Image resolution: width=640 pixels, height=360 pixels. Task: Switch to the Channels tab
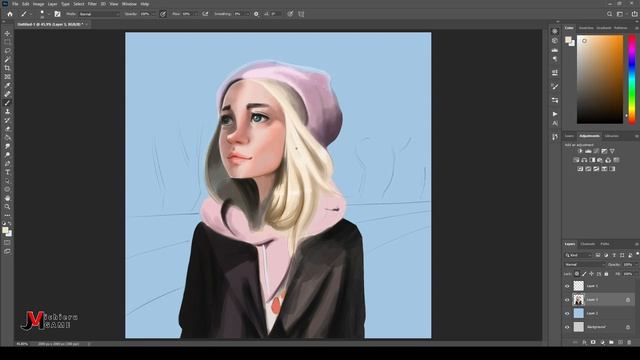click(x=588, y=244)
